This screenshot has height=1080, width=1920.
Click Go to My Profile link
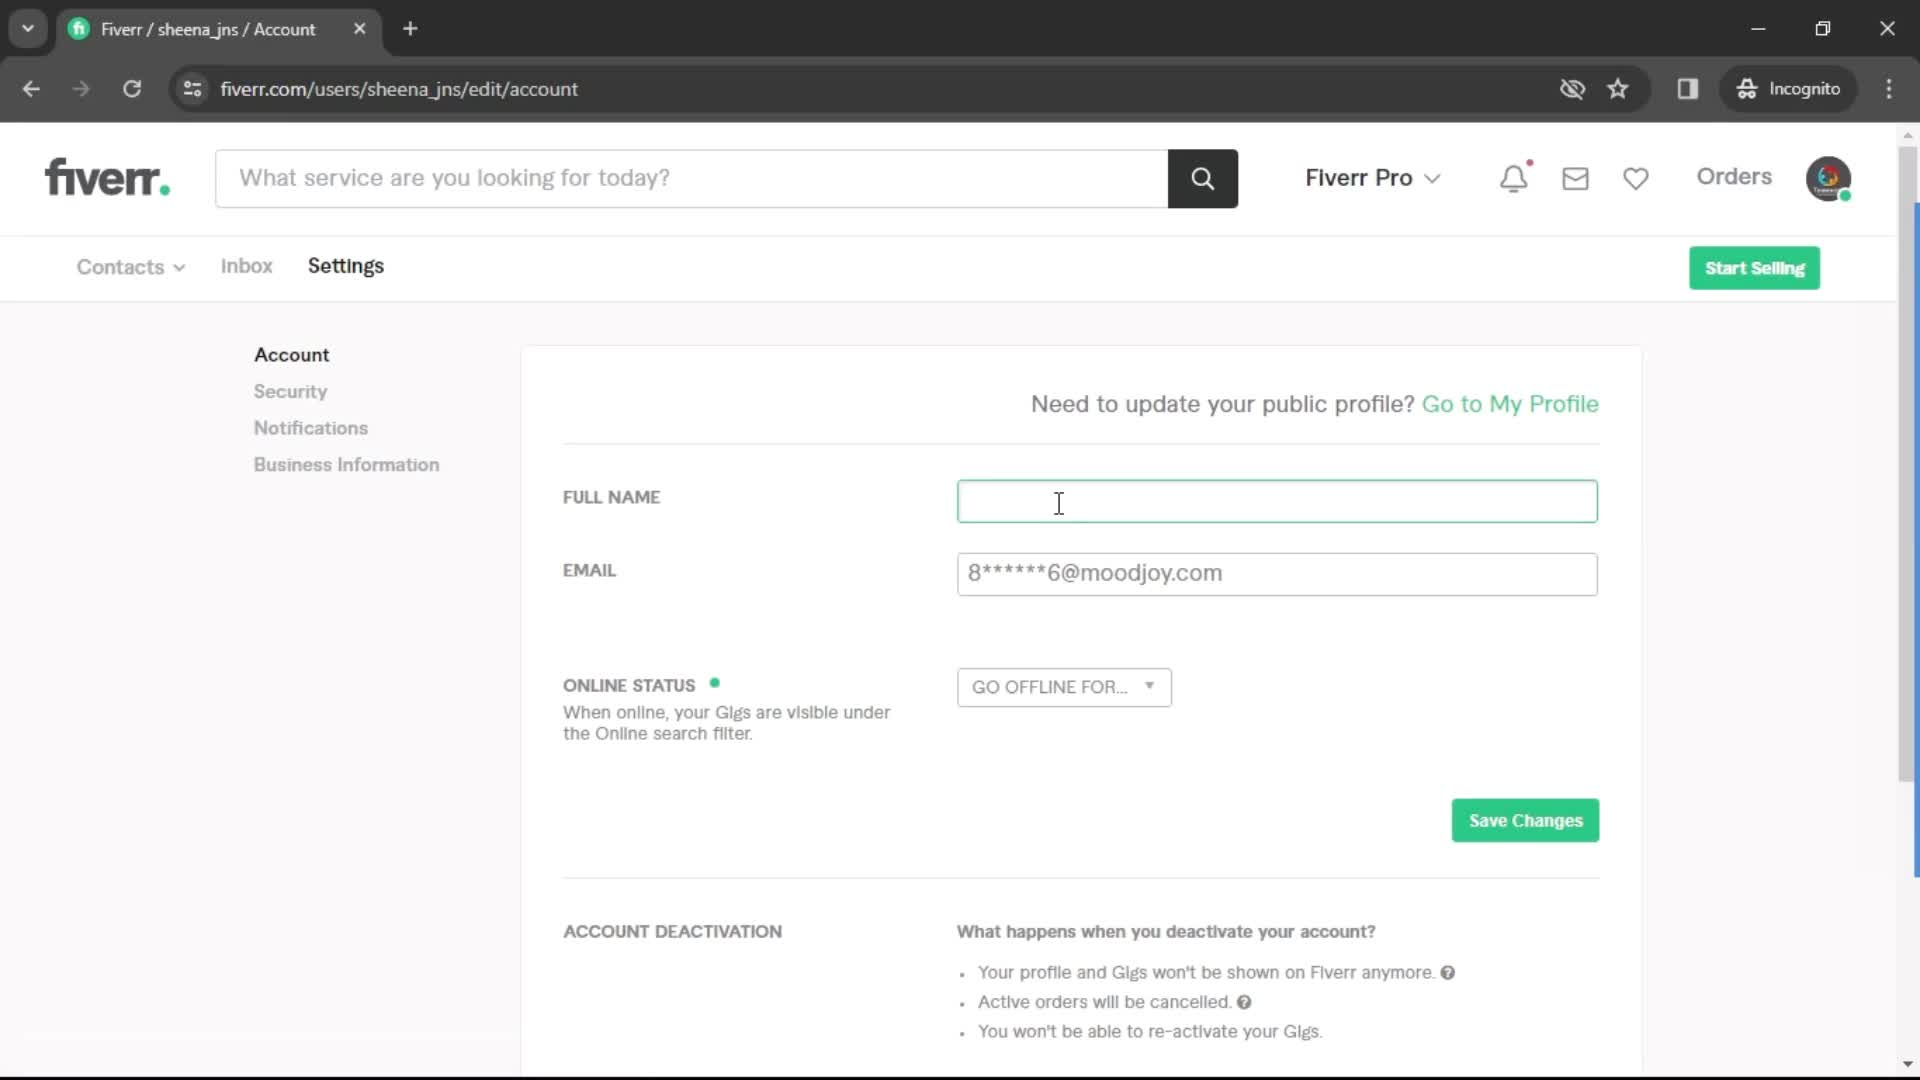pyautogui.click(x=1510, y=402)
